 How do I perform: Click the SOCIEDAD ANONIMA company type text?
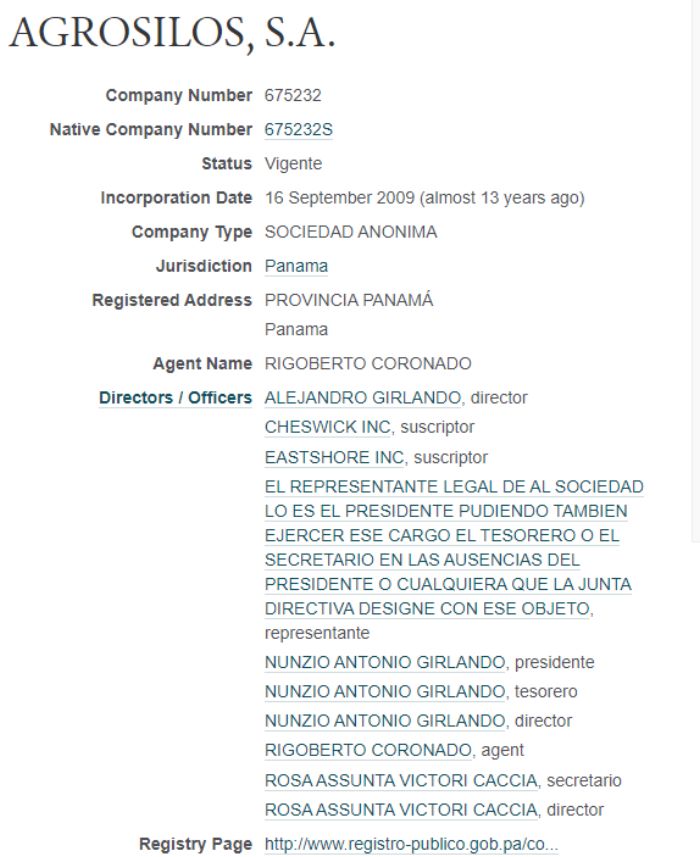point(351,232)
